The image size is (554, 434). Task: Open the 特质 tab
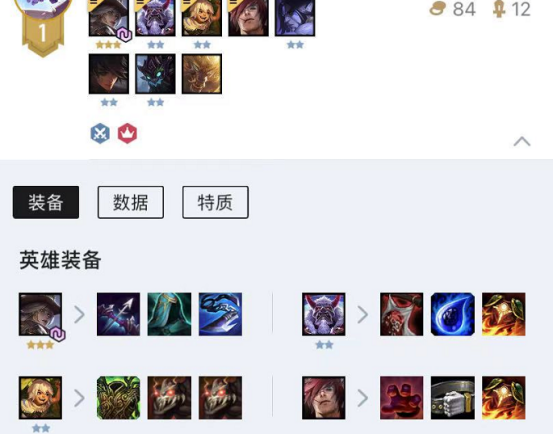[x=216, y=202]
